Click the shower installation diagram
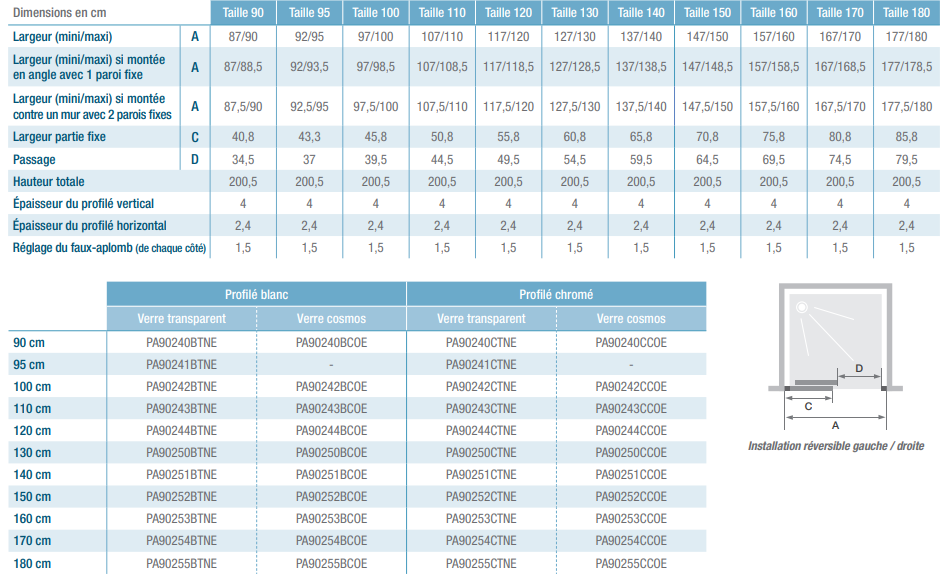 pyautogui.click(x=835, y=356)
